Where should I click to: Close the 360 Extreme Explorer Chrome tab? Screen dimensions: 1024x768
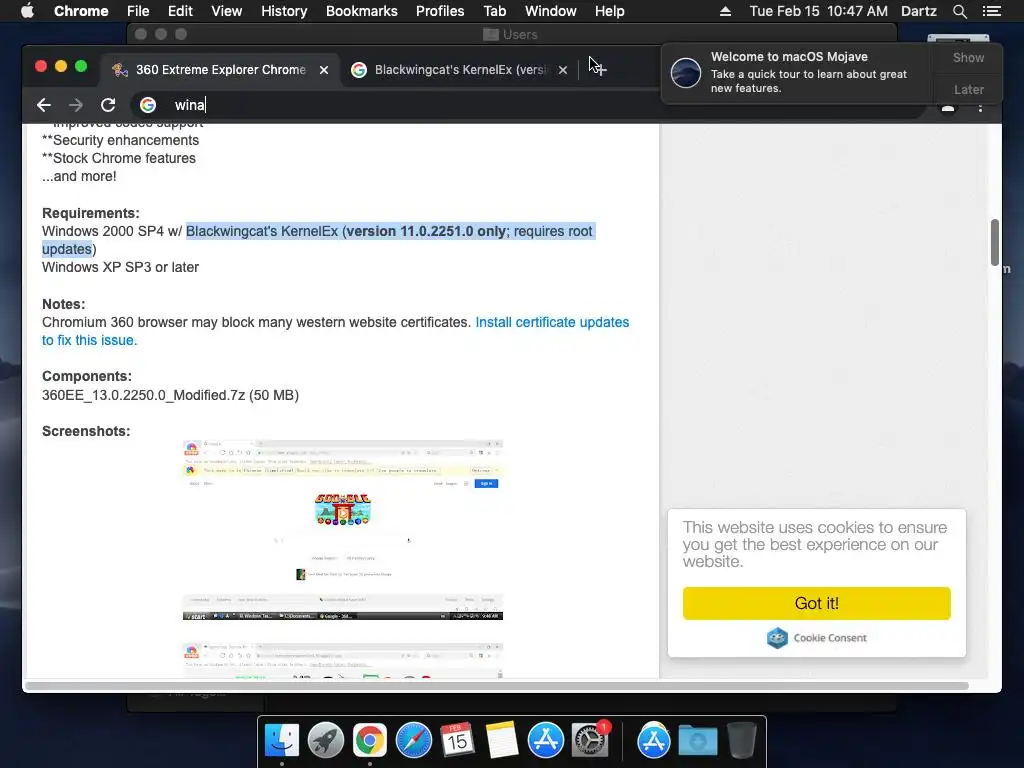pos(324,70)
